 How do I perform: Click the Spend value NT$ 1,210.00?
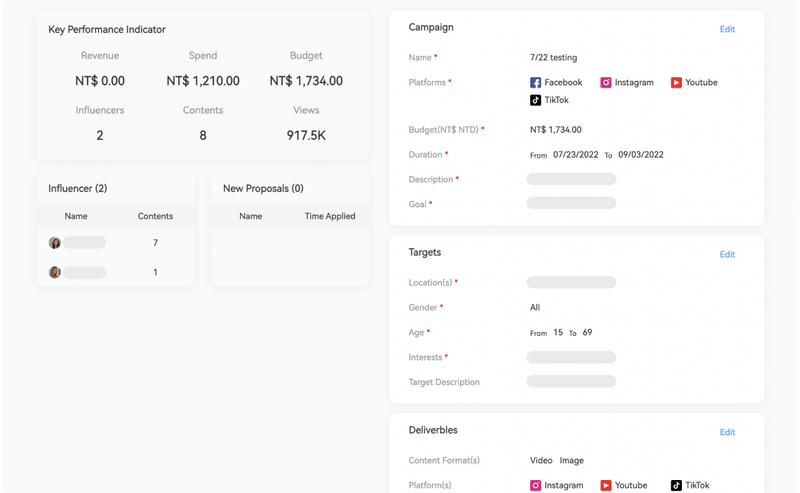(203, 81)
